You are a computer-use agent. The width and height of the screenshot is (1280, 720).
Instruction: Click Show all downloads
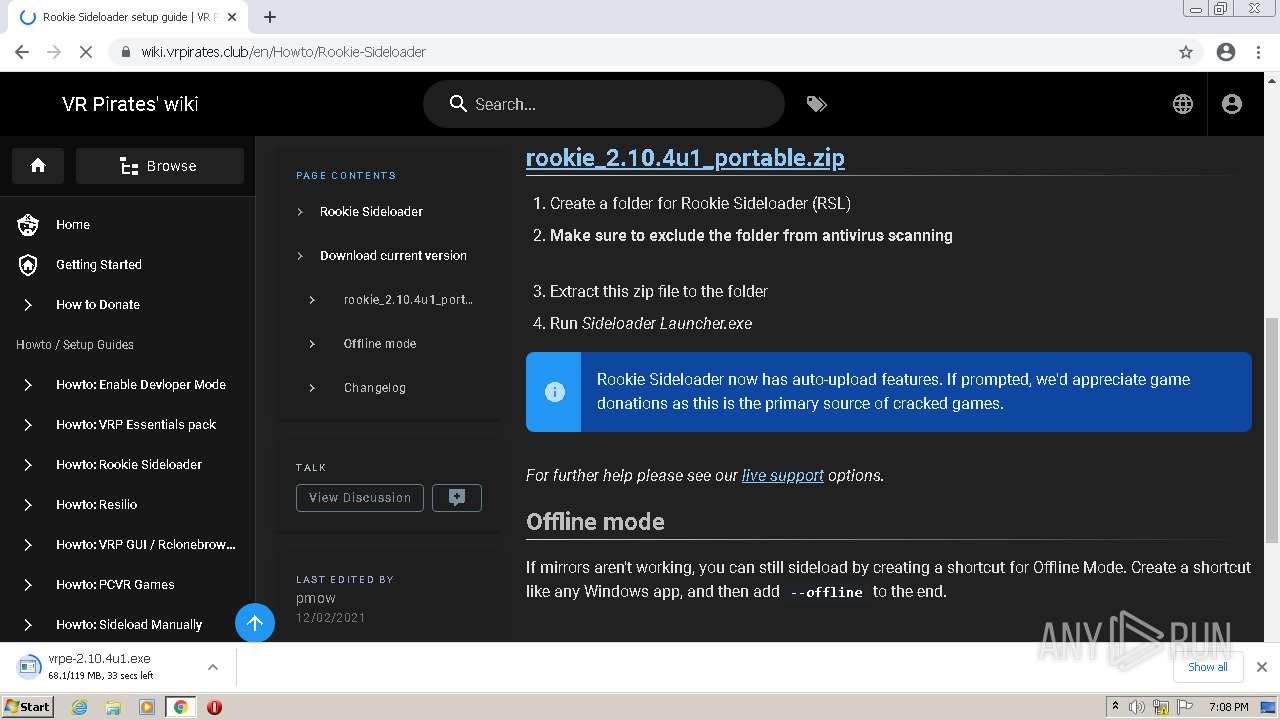(x=1208, y=667)
